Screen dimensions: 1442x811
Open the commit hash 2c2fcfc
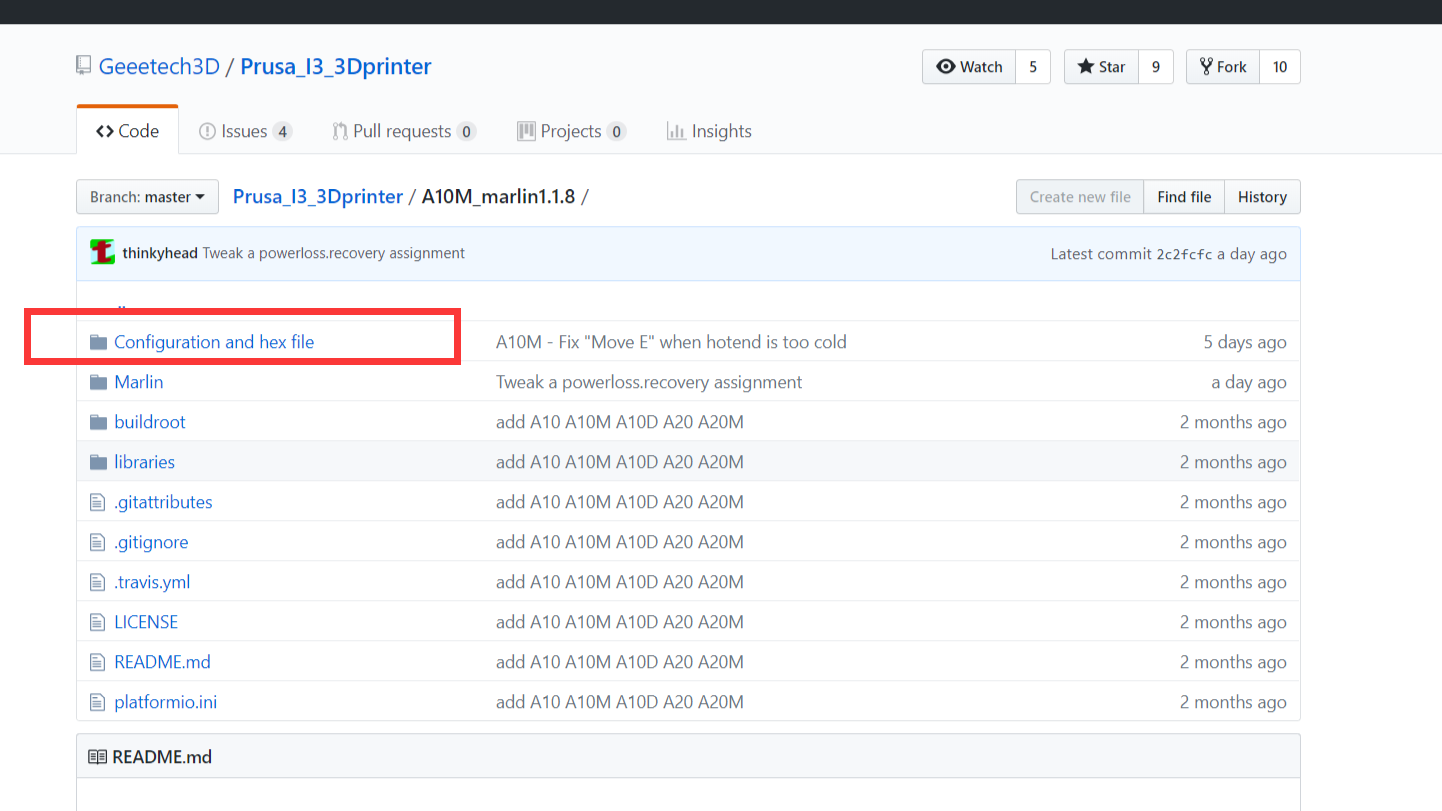pos(1184,254)
